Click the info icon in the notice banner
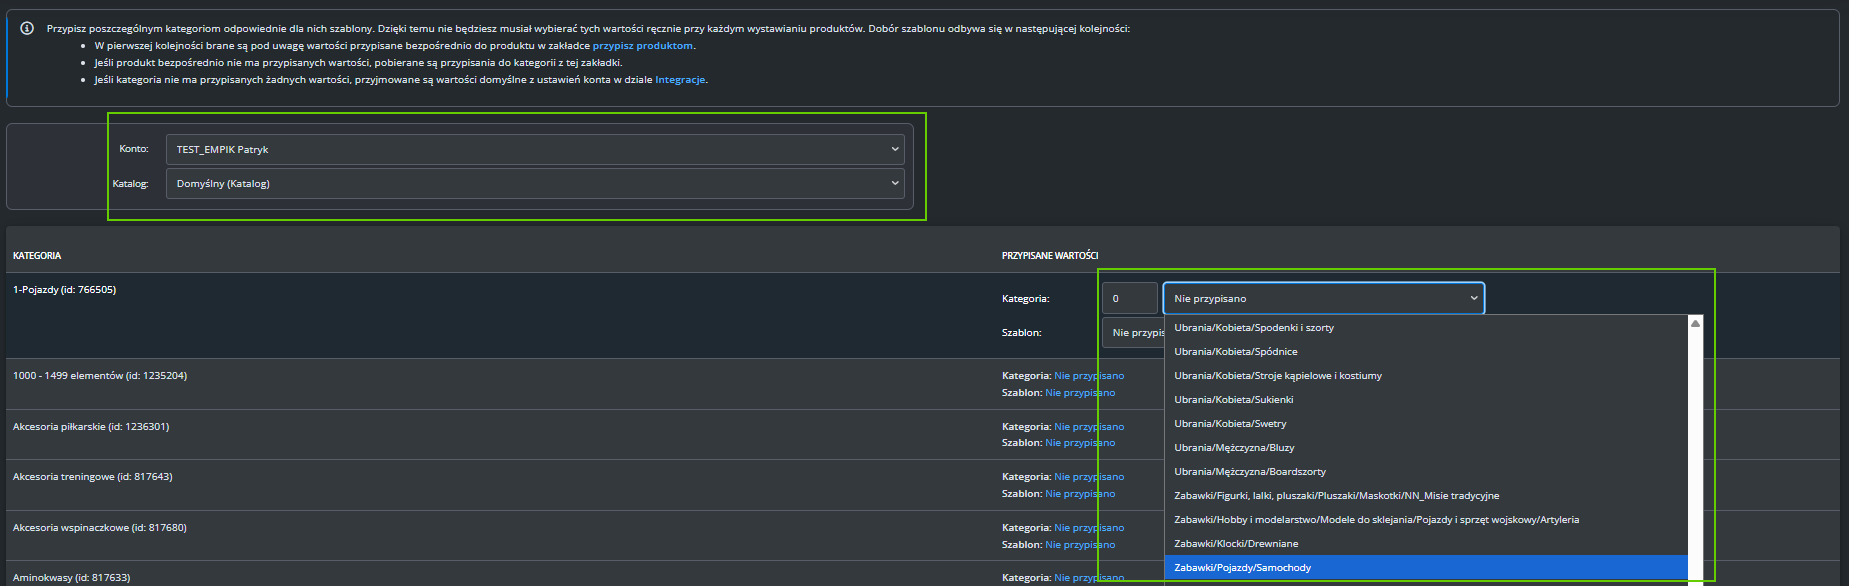1849x586 pixels. tap(27, 28)
